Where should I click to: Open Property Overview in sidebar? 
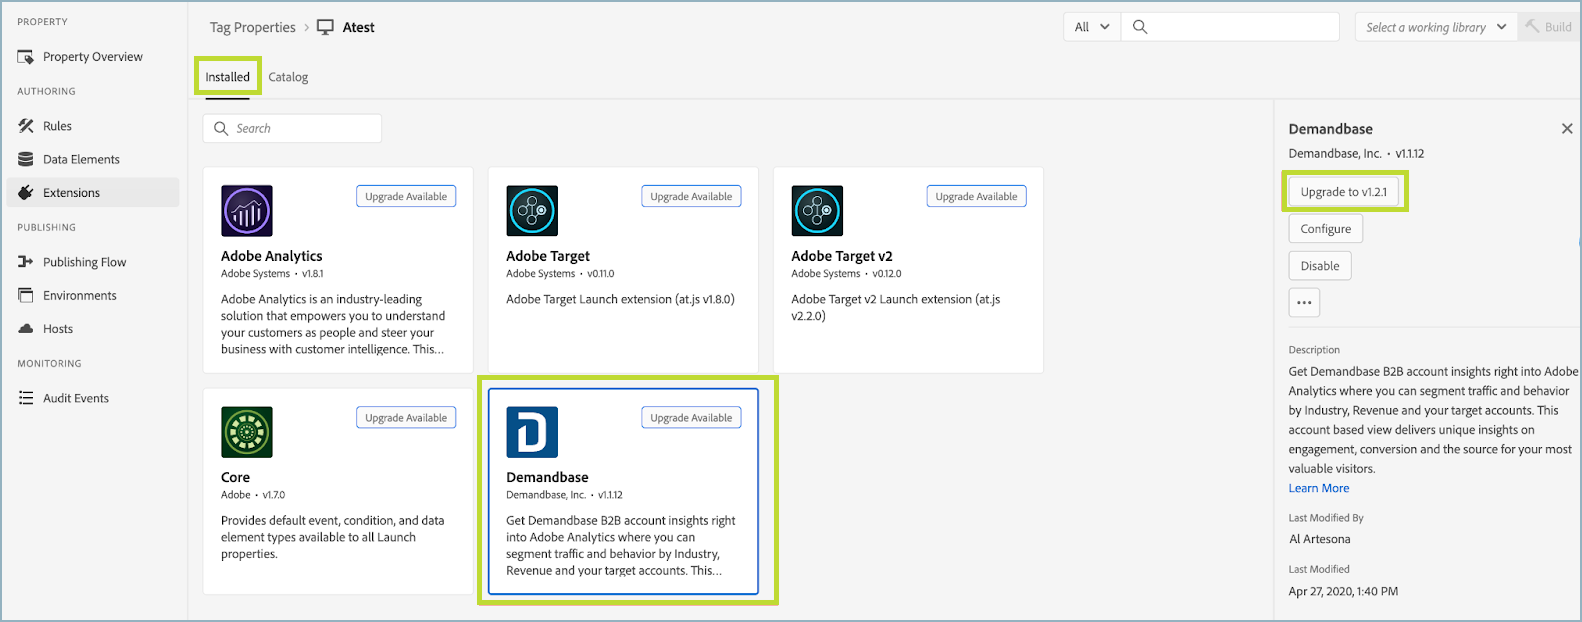point(93,57)
